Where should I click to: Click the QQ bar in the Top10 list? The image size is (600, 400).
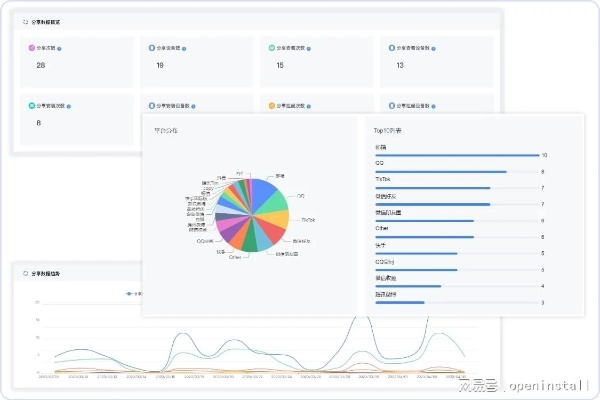(x=440, y=171)
